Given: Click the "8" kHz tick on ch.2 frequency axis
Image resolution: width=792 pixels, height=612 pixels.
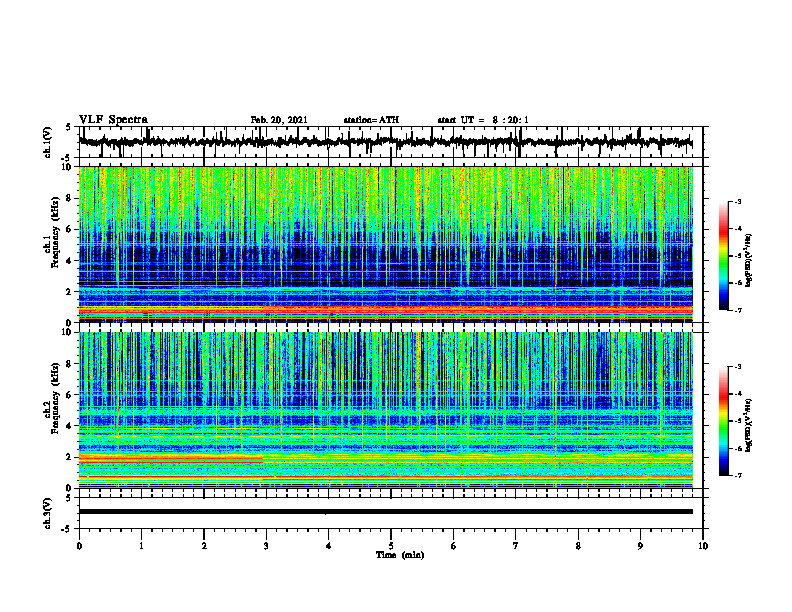Looking at the screenshot, I should [70, 364].
